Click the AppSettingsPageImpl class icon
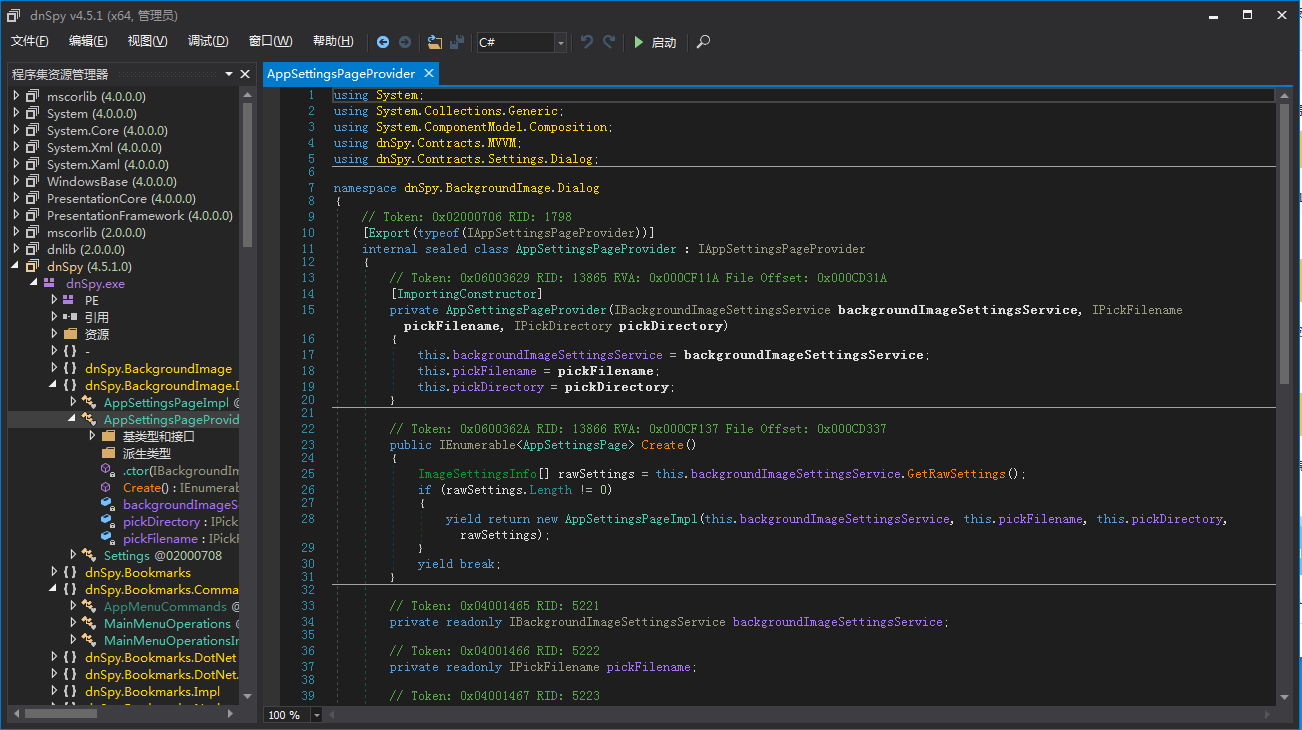The image size is (1302, 730). [89, 402]
